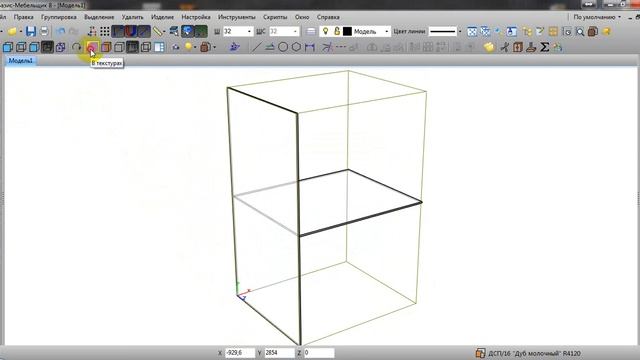Toggle the snap points icon beside grid
Image resolution: width=640 pixels, height=360 pixels.
pyautogui.click(x=92, y=31)
